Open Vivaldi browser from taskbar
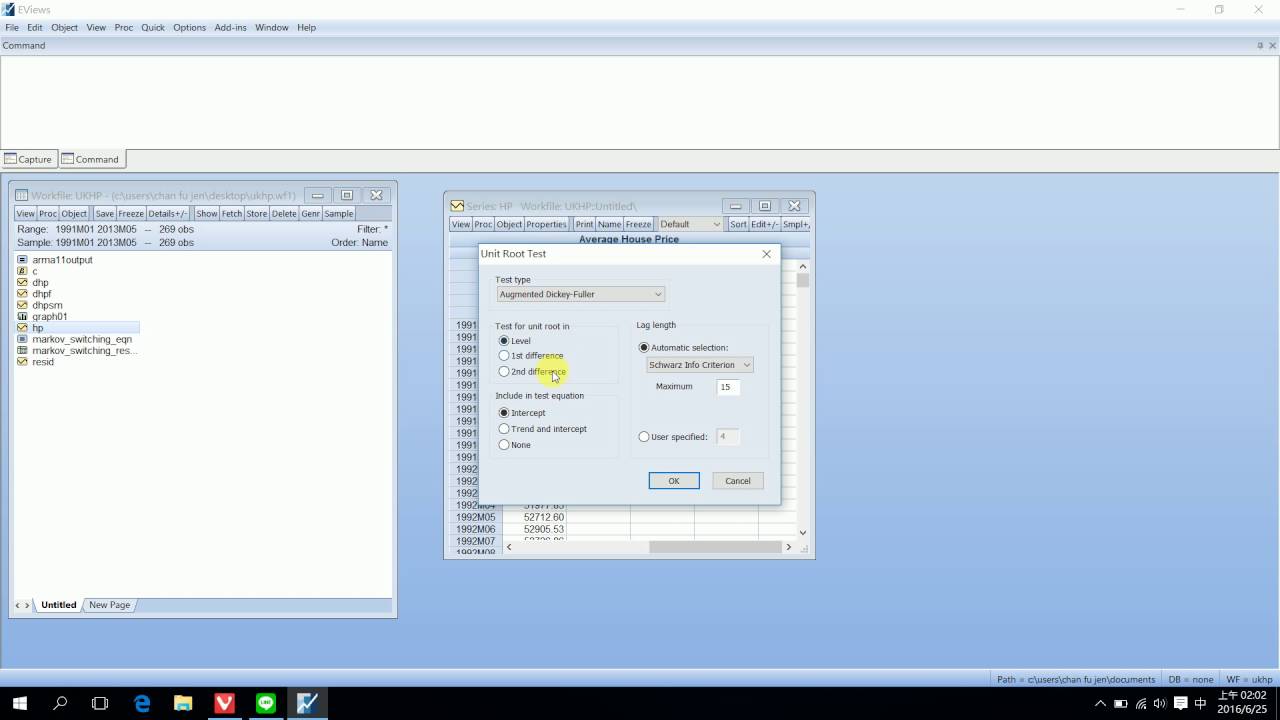Viewport: 1280px width, 720px height. pyautogui.click(x=224, y=703)
